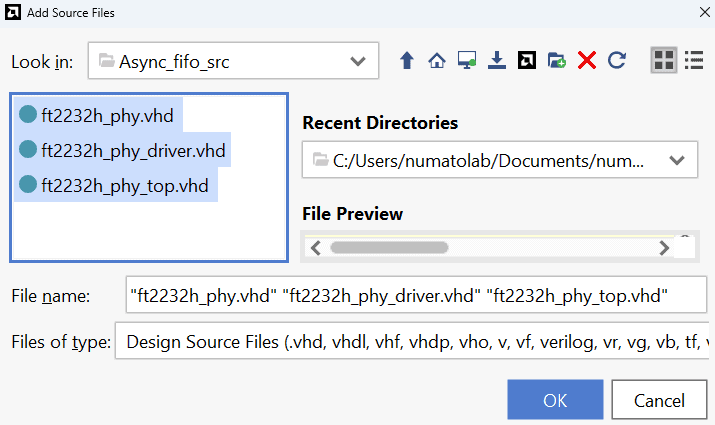This screenshot has height=425, width=715.
Task: Open the Look in folder dropdown
Action: coord(357,61)
